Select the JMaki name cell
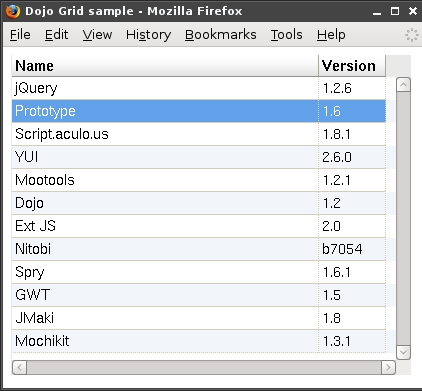 point(165,318)
